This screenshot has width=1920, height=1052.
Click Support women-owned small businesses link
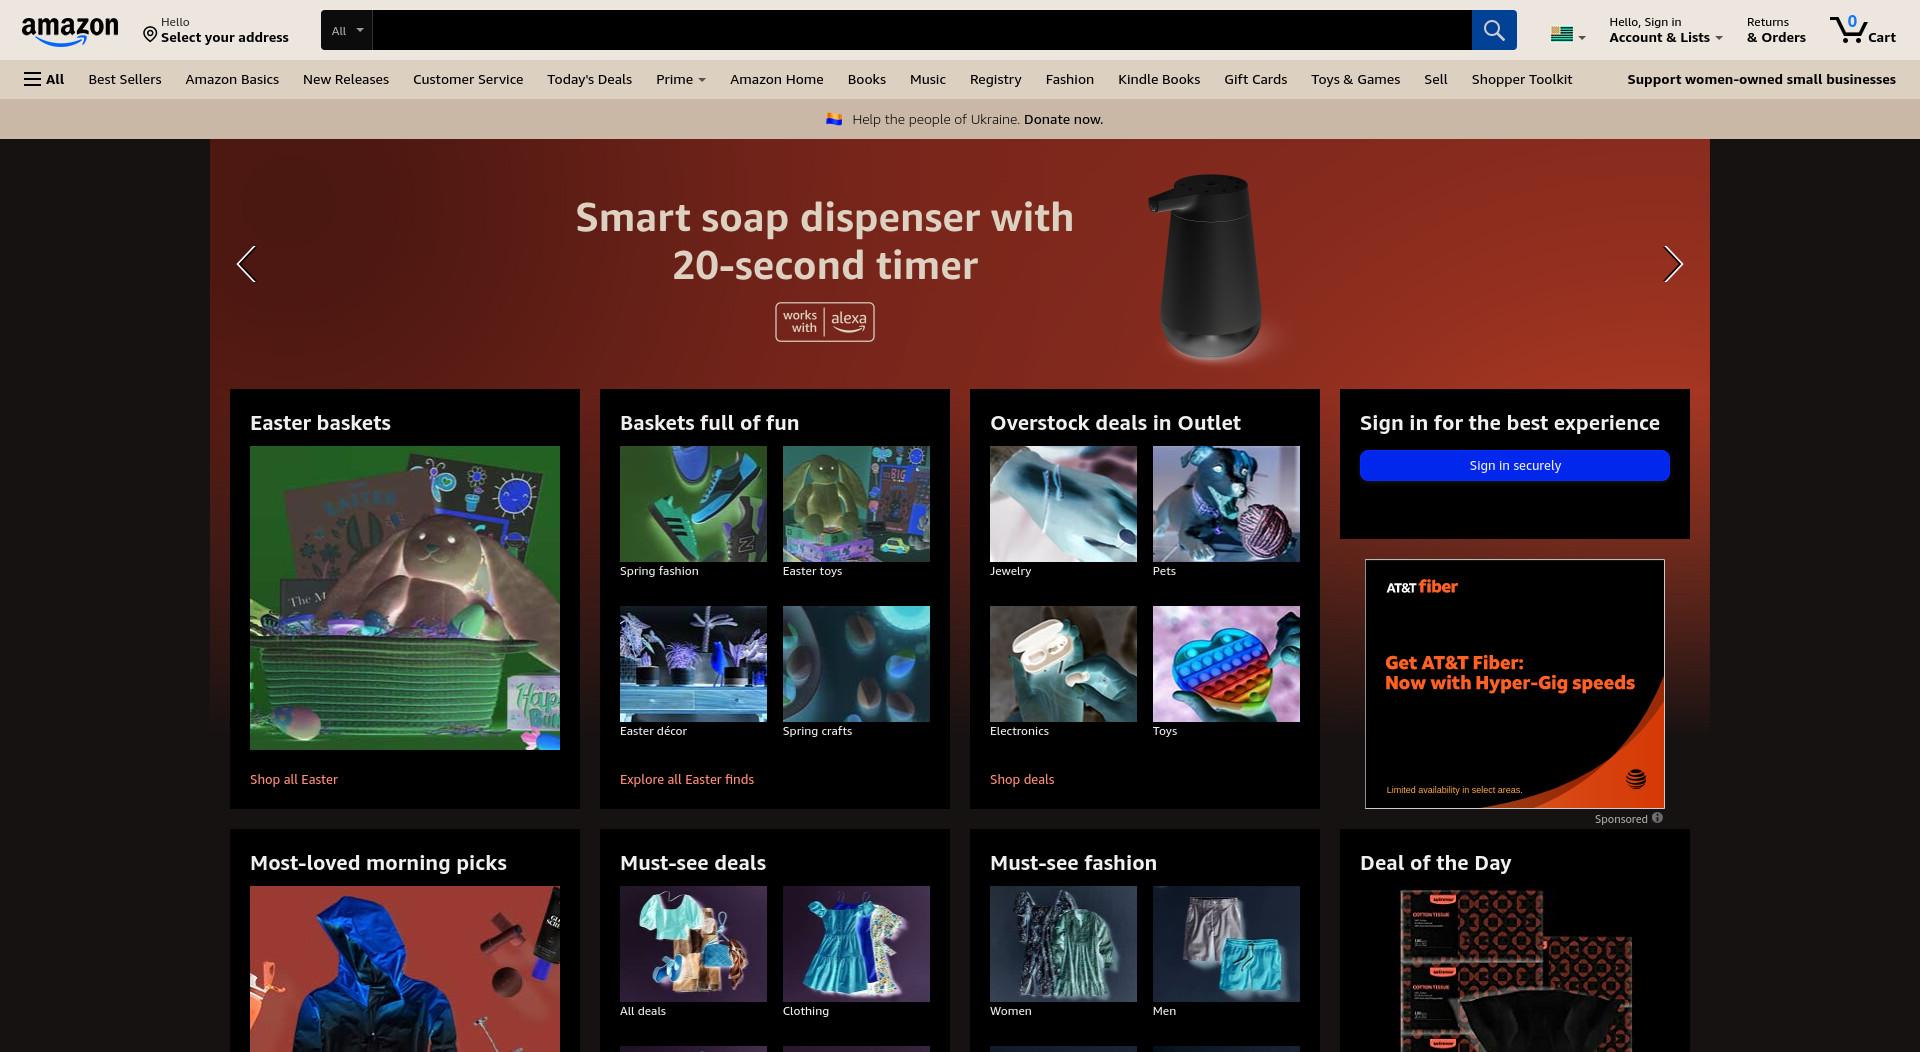[1761, 79]
